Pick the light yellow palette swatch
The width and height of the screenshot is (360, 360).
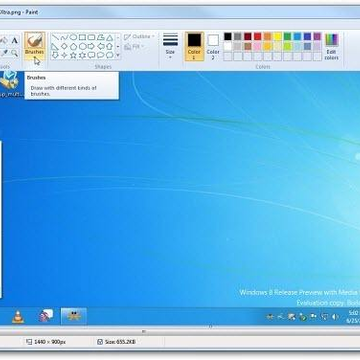(278, 46)
